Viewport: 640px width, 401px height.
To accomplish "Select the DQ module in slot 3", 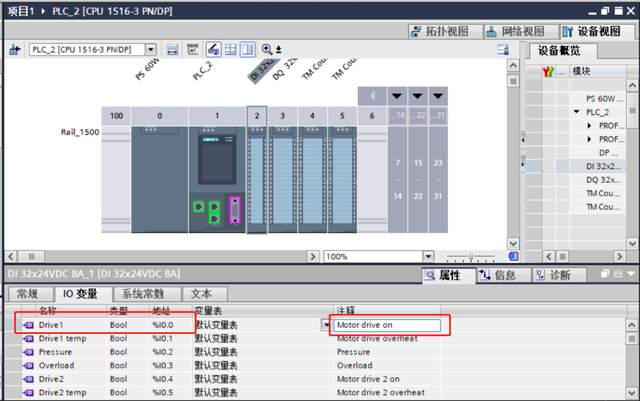I will point(282,180).
